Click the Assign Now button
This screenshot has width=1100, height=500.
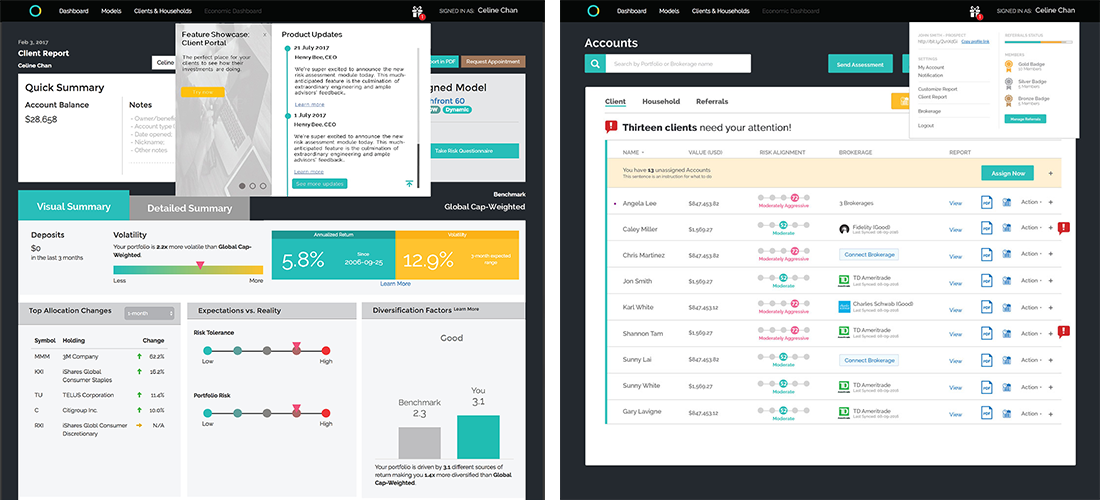click(x=1007, y=173)
